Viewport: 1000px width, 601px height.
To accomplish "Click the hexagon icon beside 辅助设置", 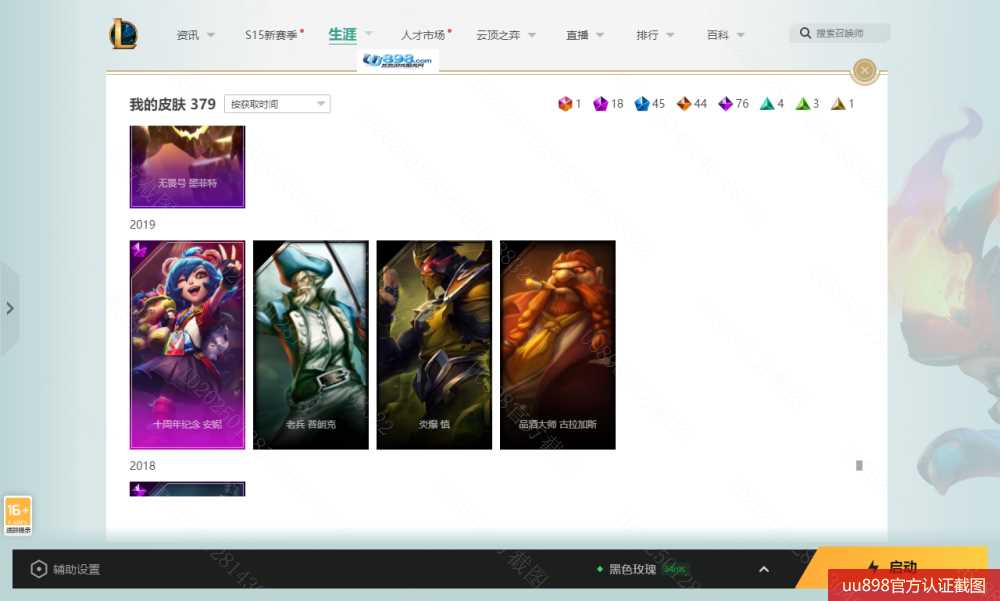I will [39, 569].
